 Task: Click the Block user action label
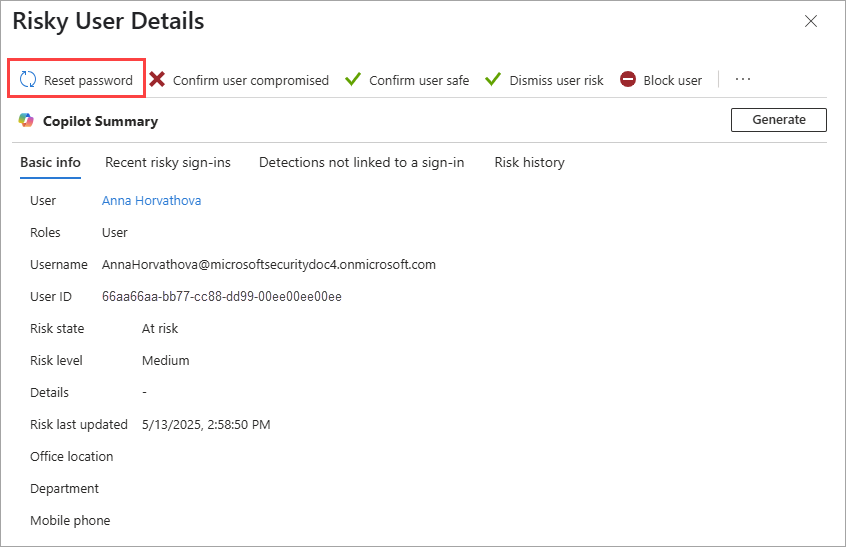pos(672,81)
